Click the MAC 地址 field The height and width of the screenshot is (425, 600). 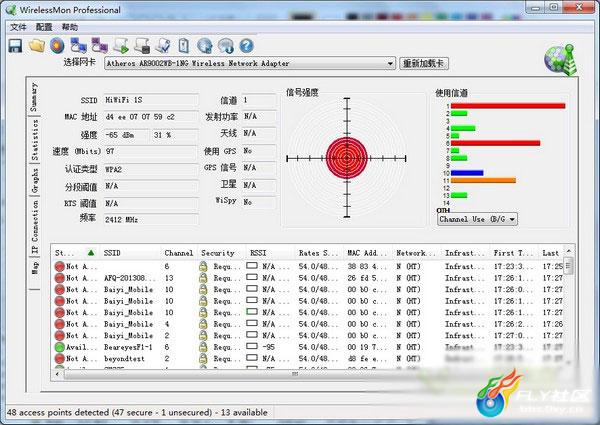click(151, 117)
